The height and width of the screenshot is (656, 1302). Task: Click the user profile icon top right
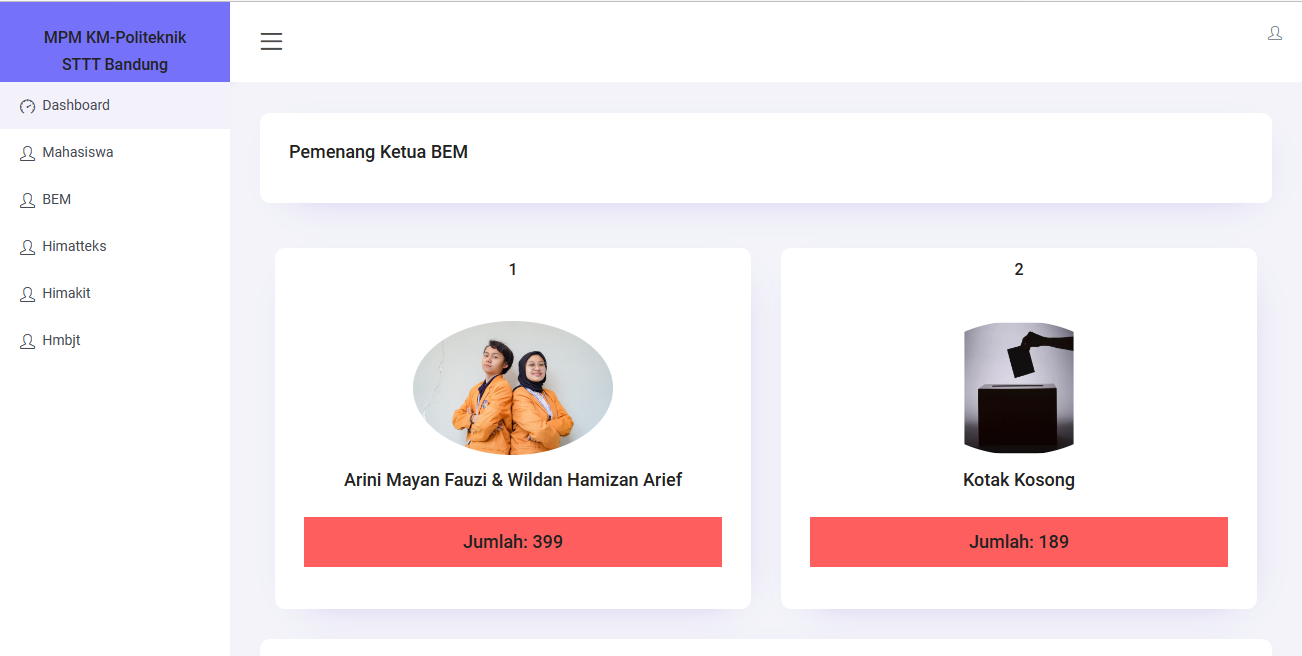pos(1274,33)
